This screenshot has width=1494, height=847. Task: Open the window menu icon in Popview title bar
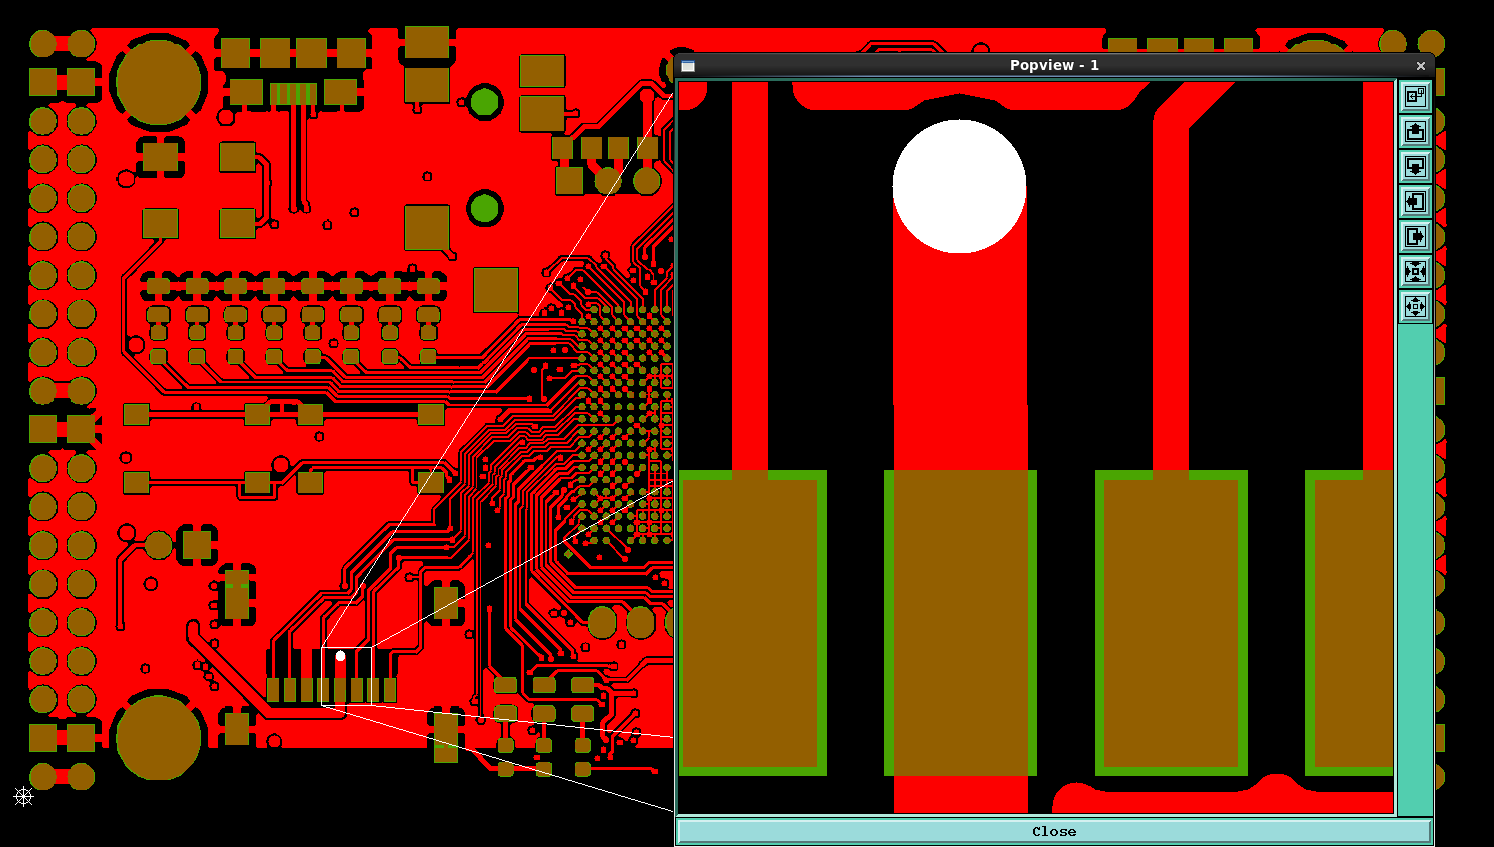688,65
